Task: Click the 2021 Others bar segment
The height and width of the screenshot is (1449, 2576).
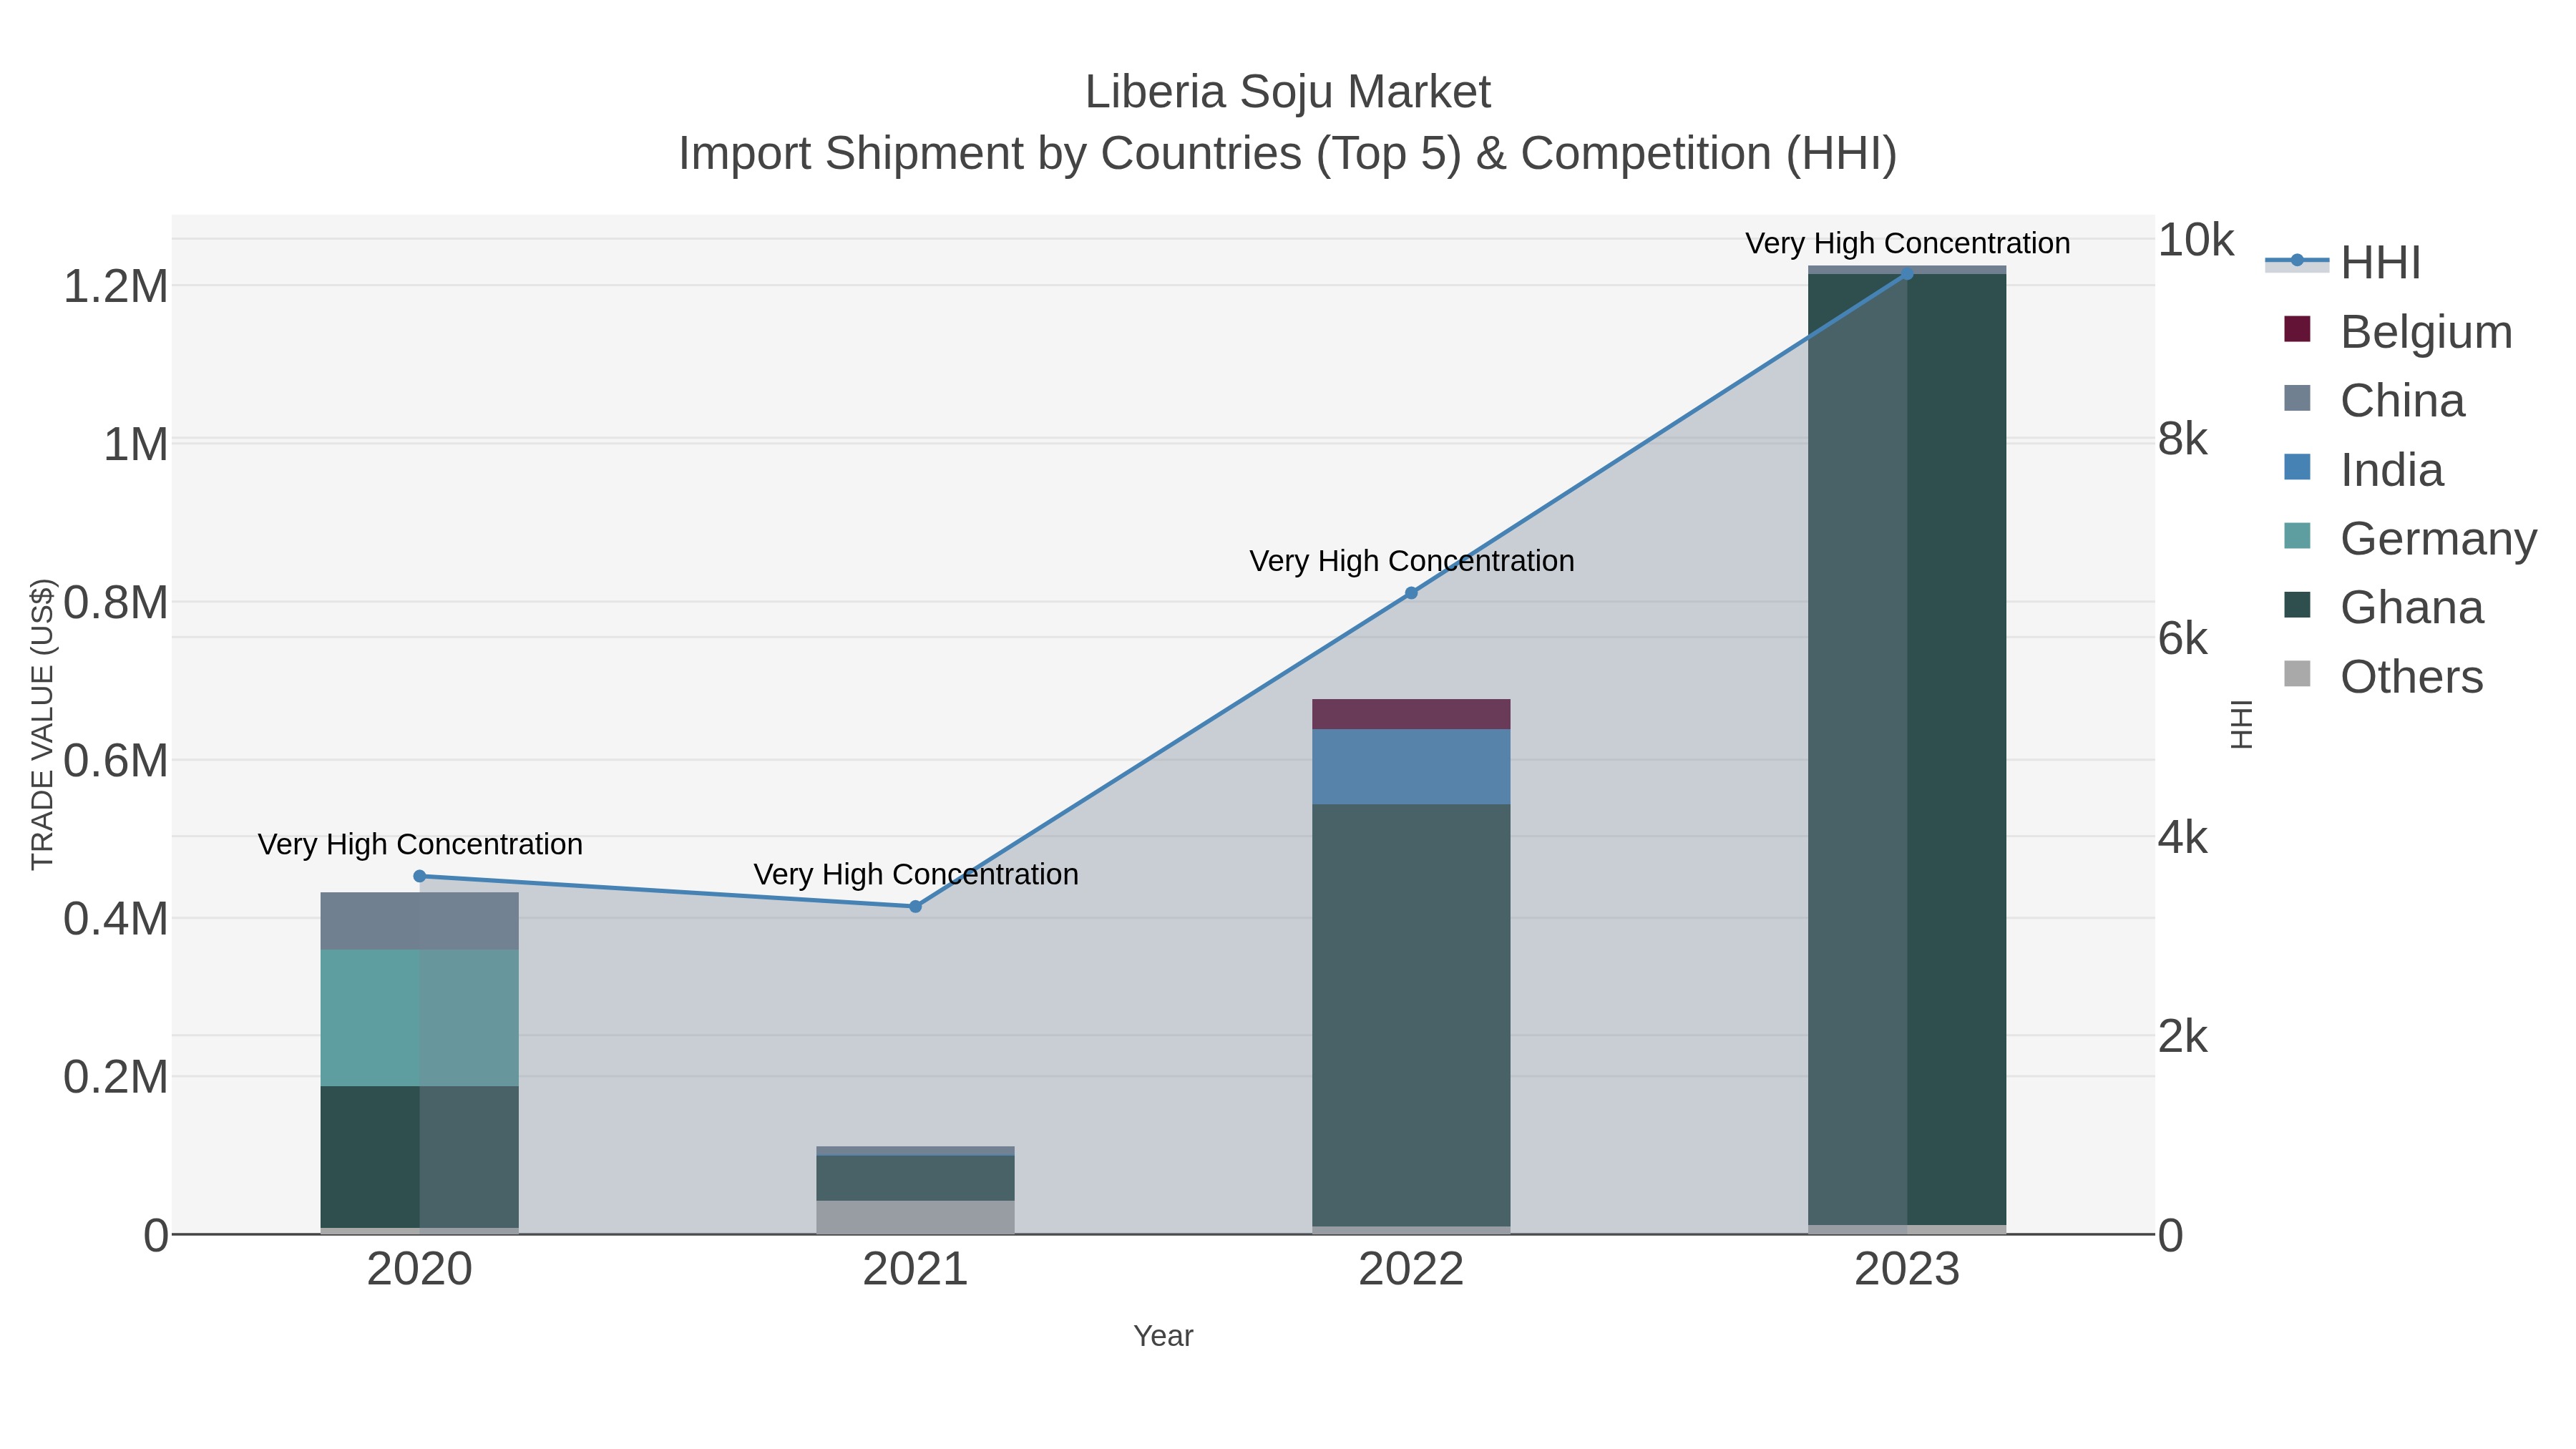Action: pos(915,1217)
